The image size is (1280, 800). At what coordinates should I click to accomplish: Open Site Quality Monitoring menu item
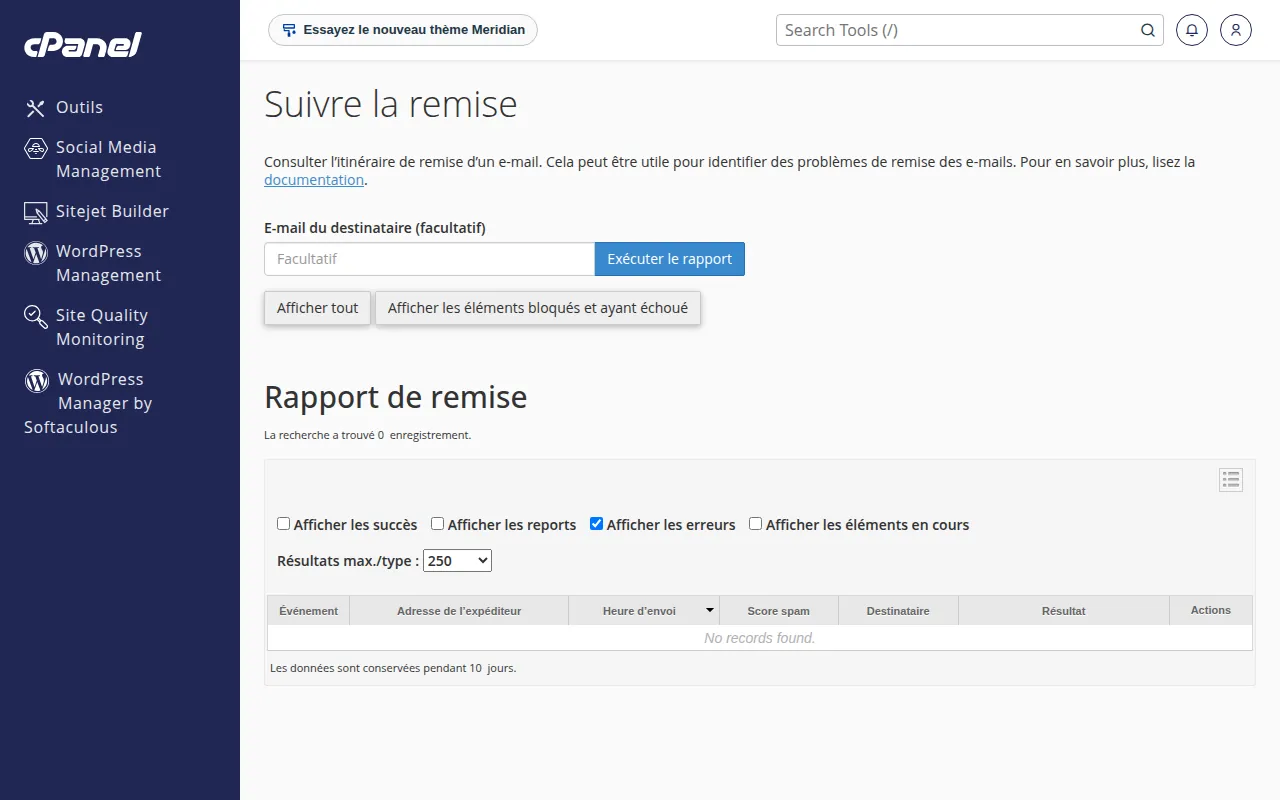pos(102,328)
